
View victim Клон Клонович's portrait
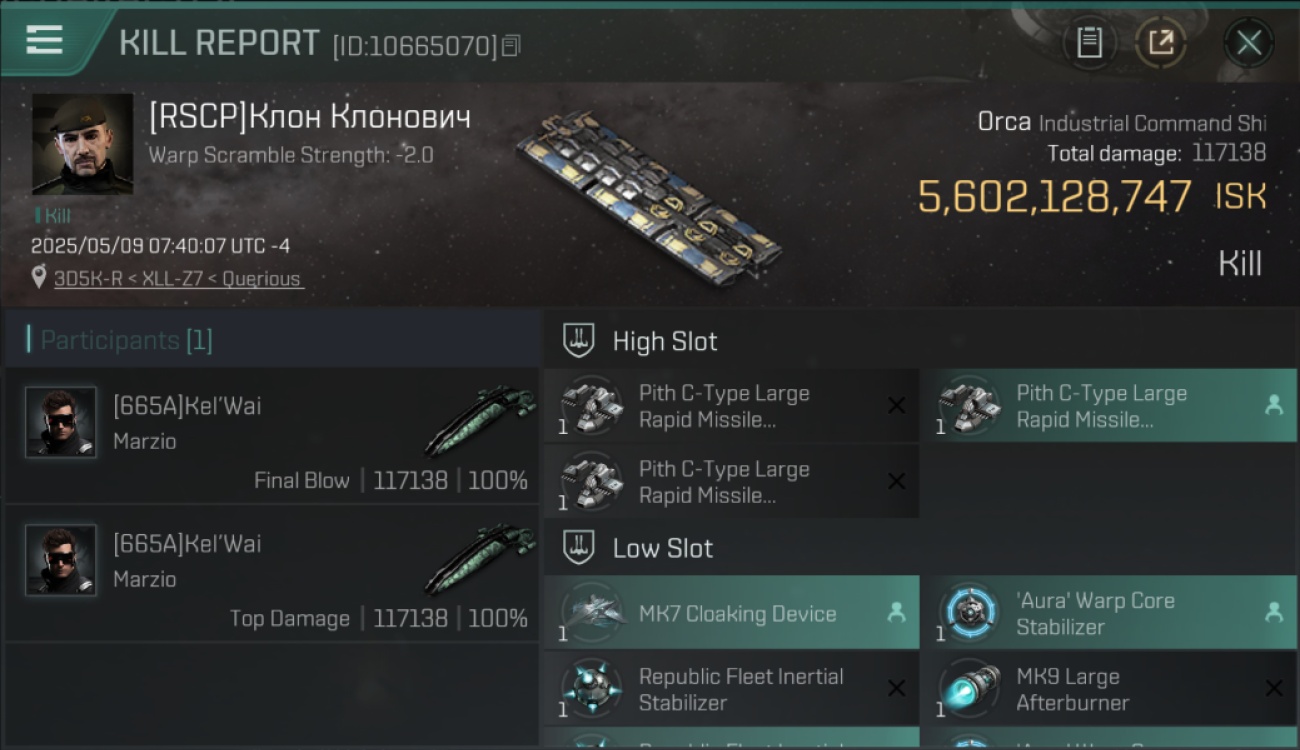pos(82,144)
